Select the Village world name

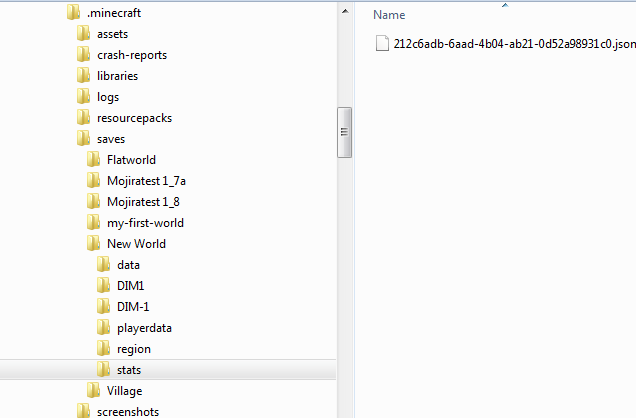[x=125, y=391]
